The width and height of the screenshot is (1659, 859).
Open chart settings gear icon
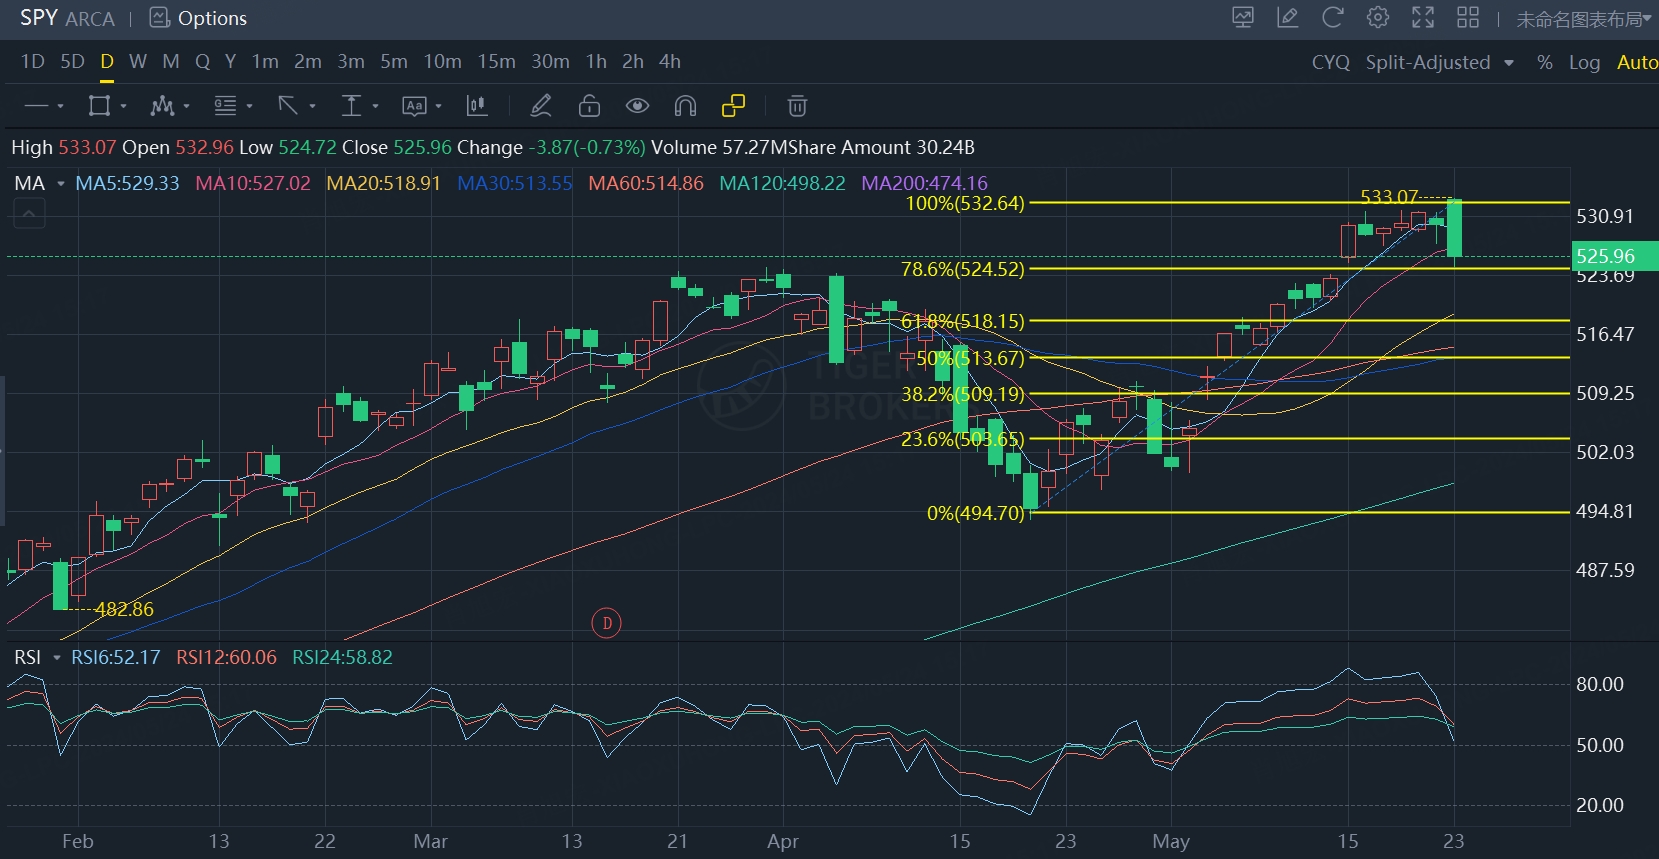pyautogui.click(x=1377, y=18)
